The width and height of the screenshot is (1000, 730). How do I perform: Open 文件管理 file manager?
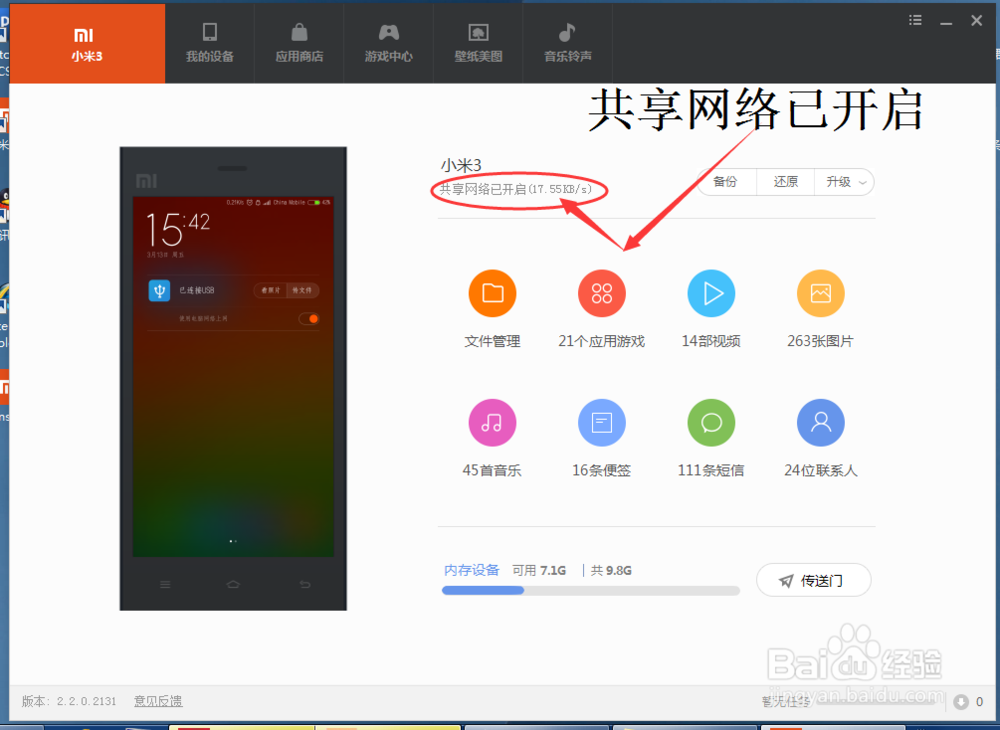(492, 293)
